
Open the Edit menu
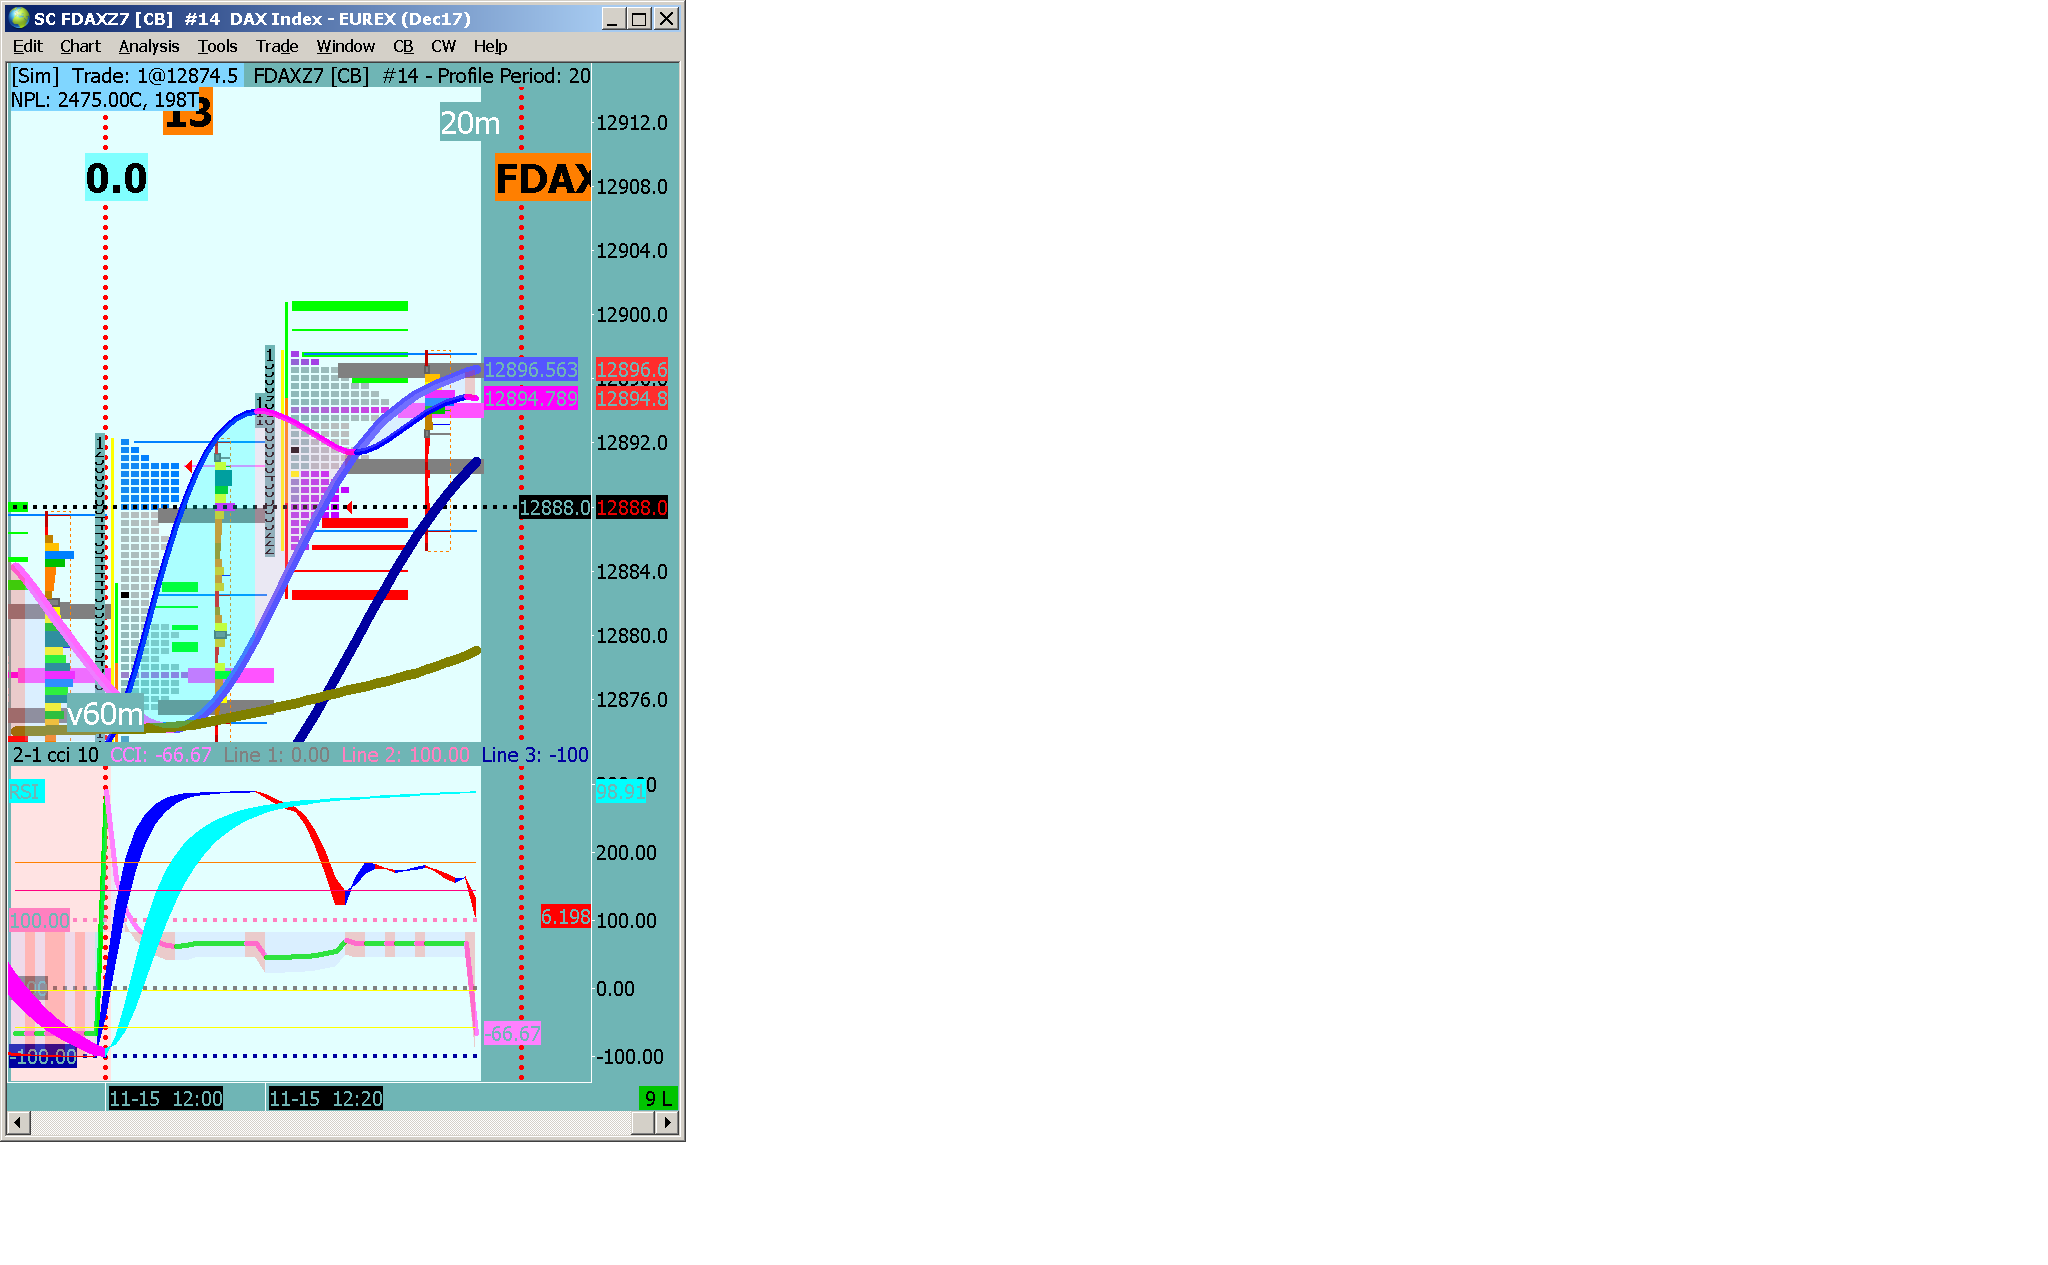tap(27, 46)
